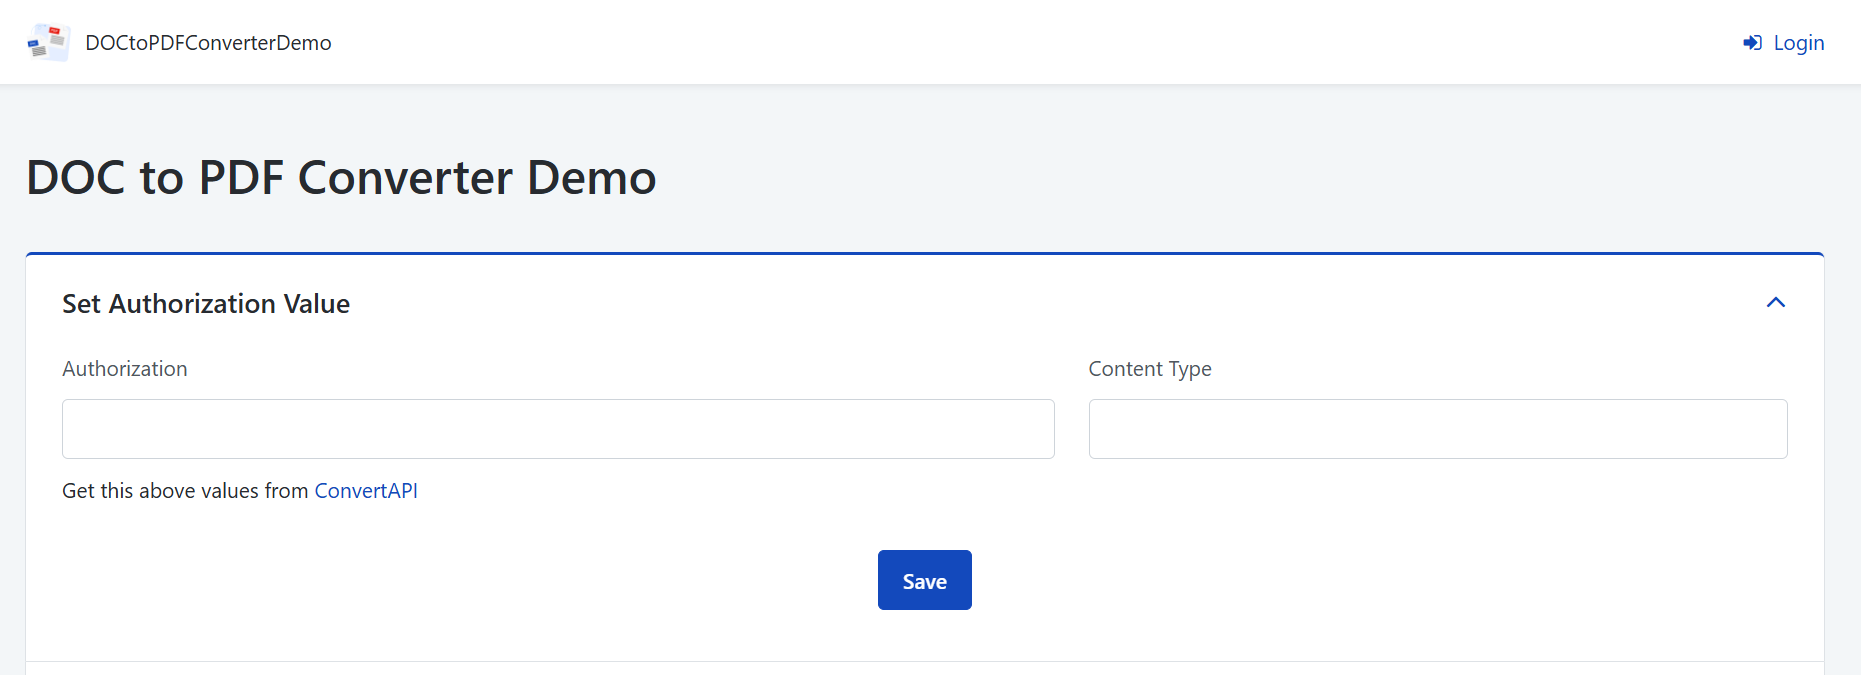Viewport: 1861px width, 675px height.
Task: Open the ConvertAPI link
Action: (366, 491)
